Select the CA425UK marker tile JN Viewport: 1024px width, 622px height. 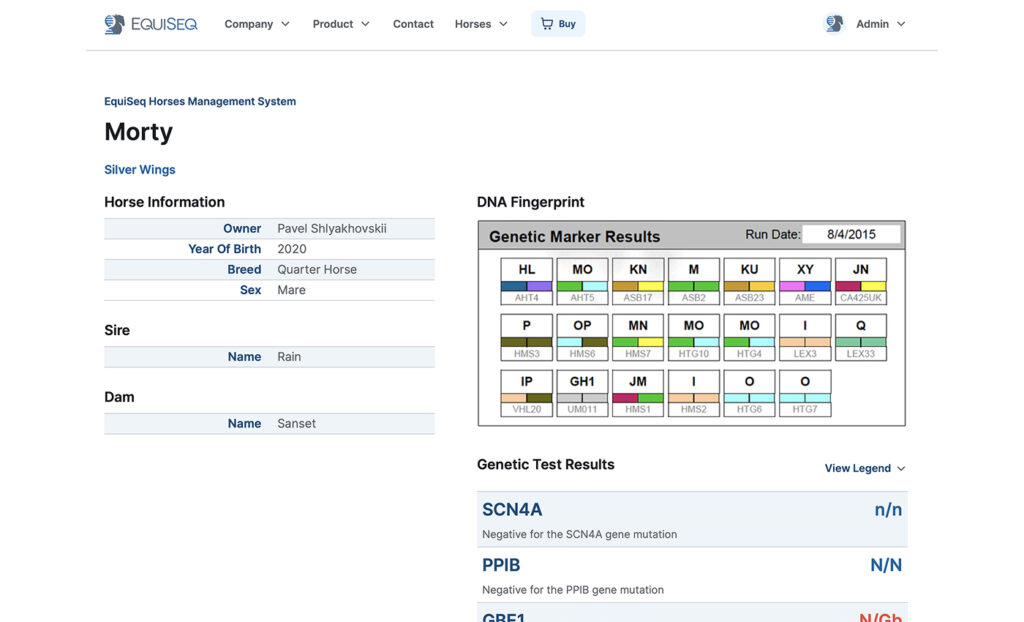pos(861,282)
